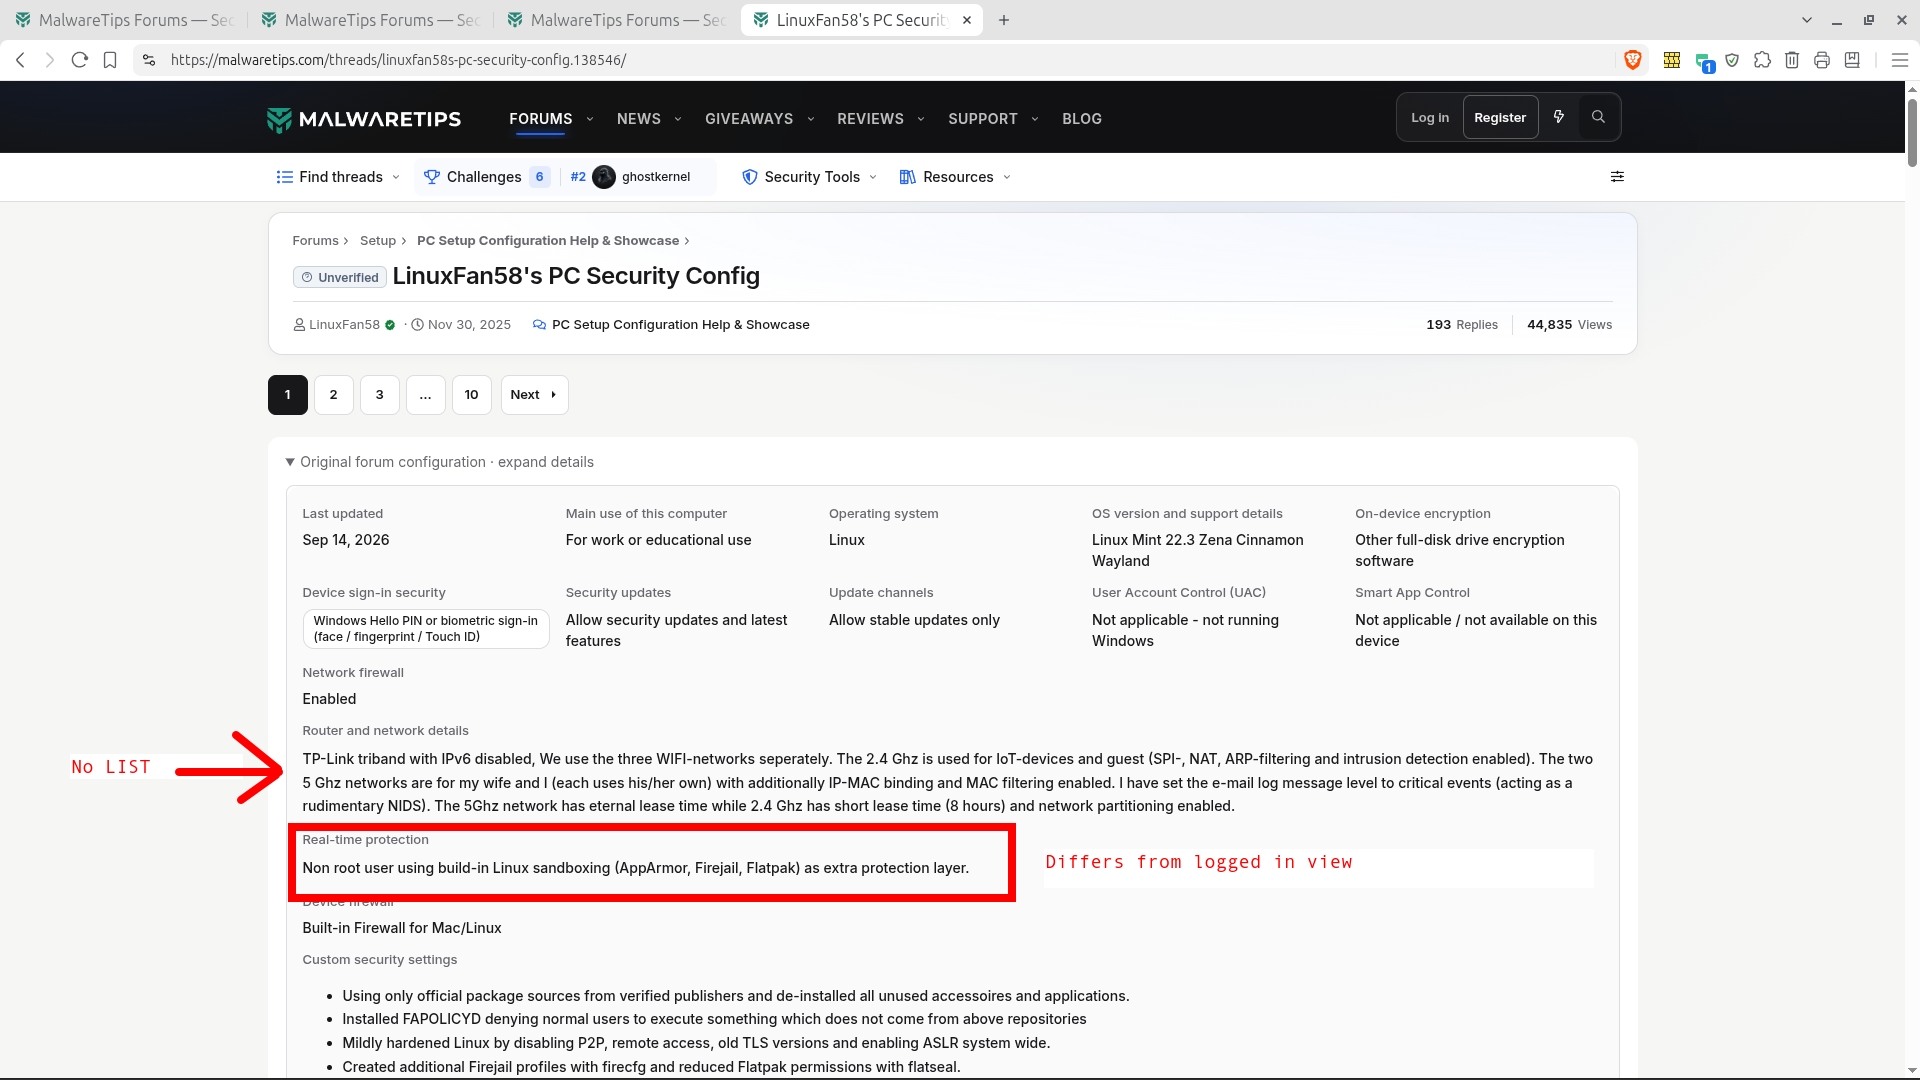Open the sliders filter icon in the sub-navigation

coord(1617,177)
